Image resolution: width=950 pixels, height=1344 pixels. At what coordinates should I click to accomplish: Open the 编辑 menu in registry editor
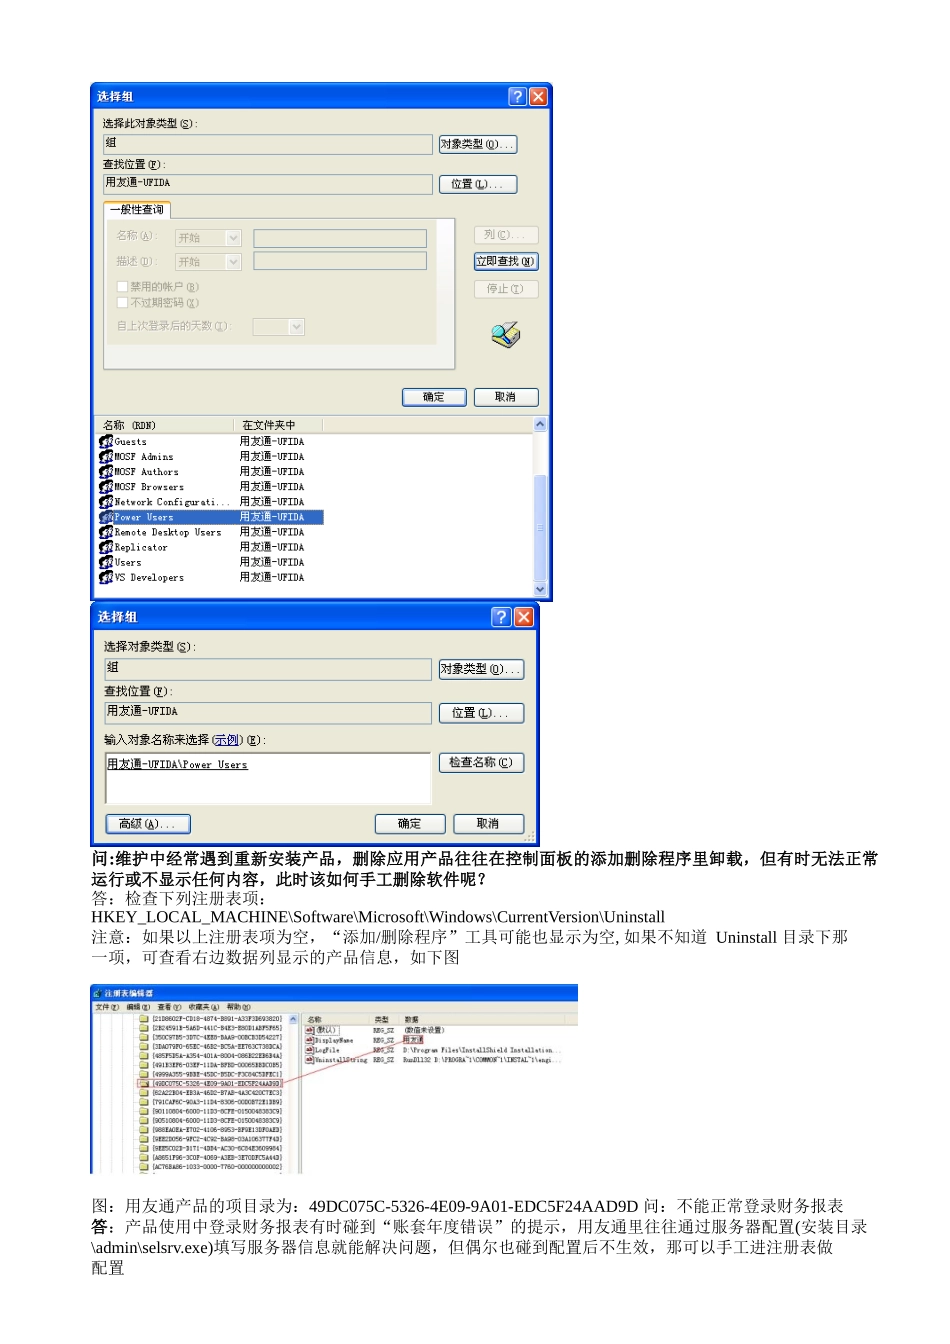point(138,1007)
